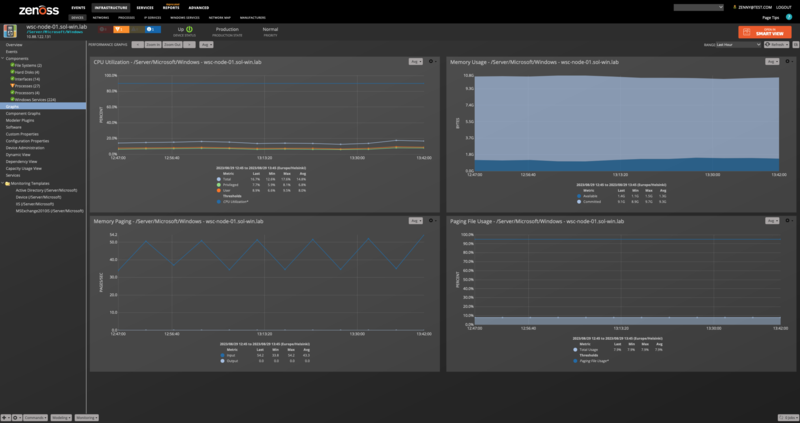This screenshot has width=800, height=423.
Task: Open the EVENTS top menu
Action: pyautogui.click(x=79, y=8)
